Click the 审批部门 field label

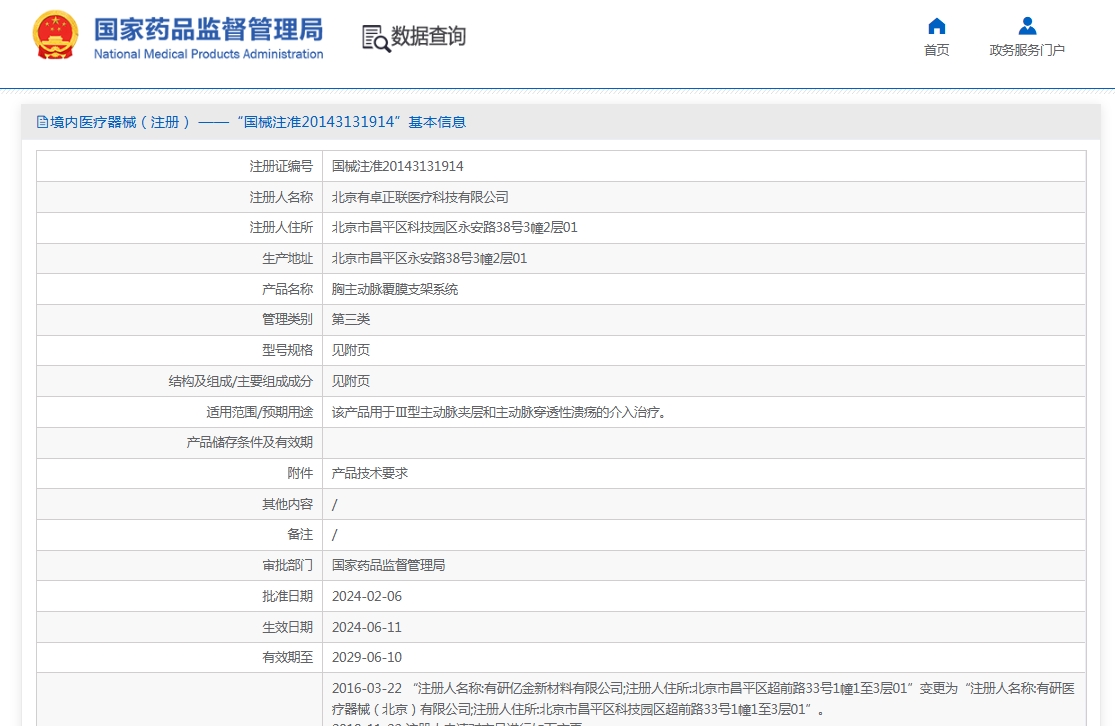(287, 565)
